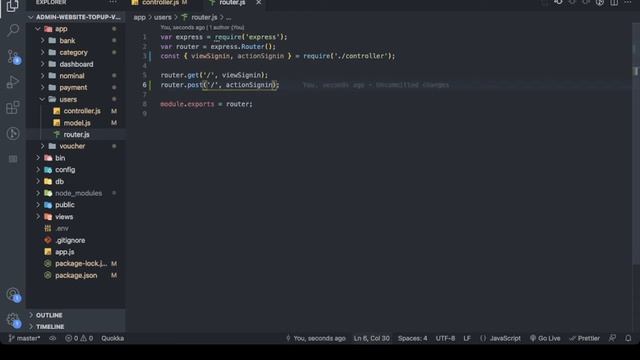The image size is (640, 360).
Task: Change encoding via UTF-8 indicator
Action: [445, 338]
